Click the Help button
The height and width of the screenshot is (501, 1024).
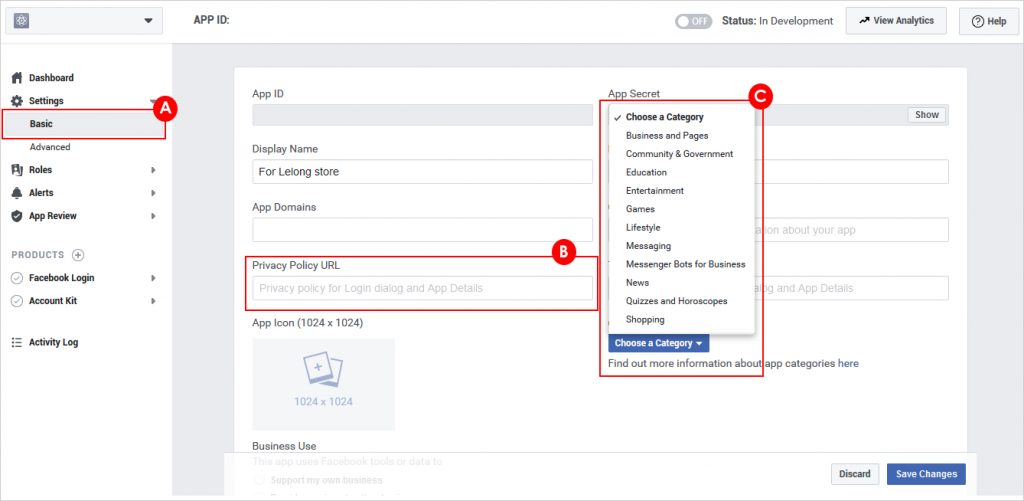989,21
